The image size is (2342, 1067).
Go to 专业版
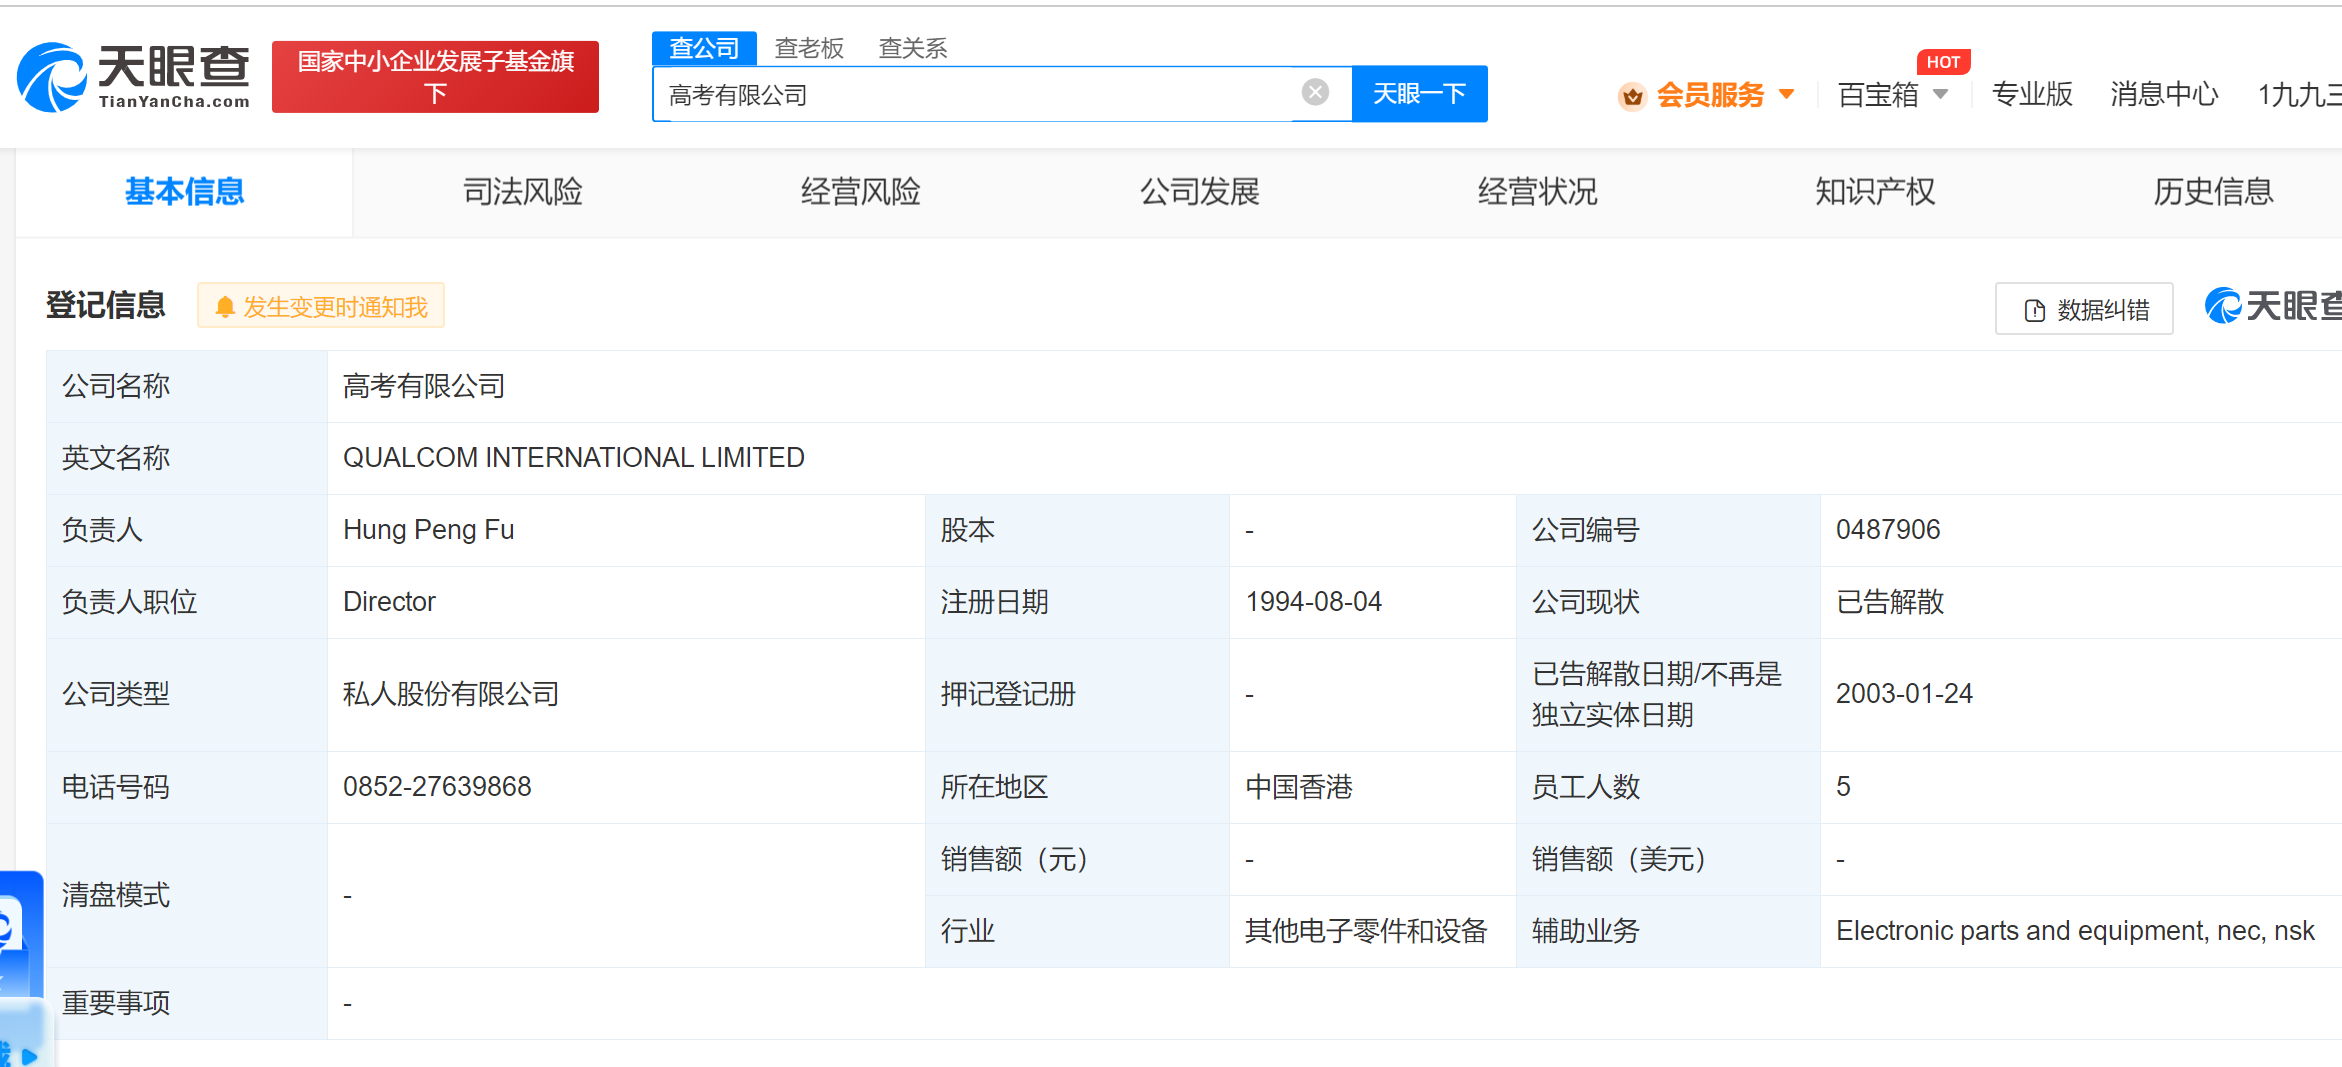(x=2032, y=94)
